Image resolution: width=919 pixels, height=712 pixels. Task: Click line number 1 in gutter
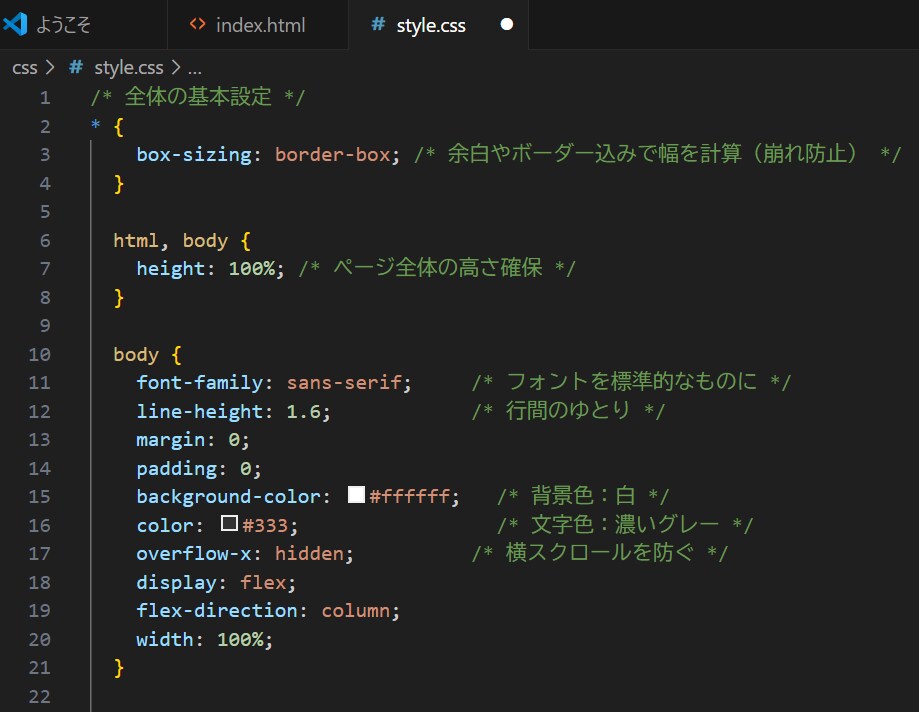point(45,97)
